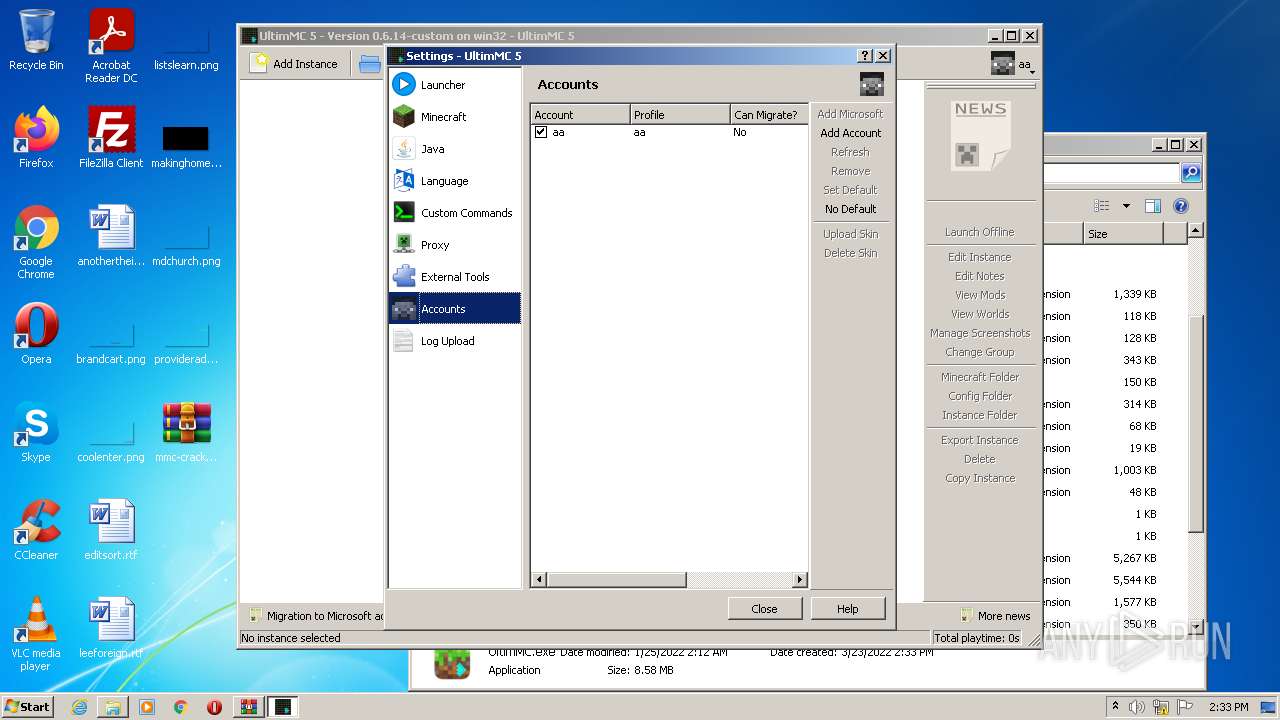The width and height of the screenshot is (1280, 720).
Task: Click the Set Default button
Action: [x=850, y=190]
